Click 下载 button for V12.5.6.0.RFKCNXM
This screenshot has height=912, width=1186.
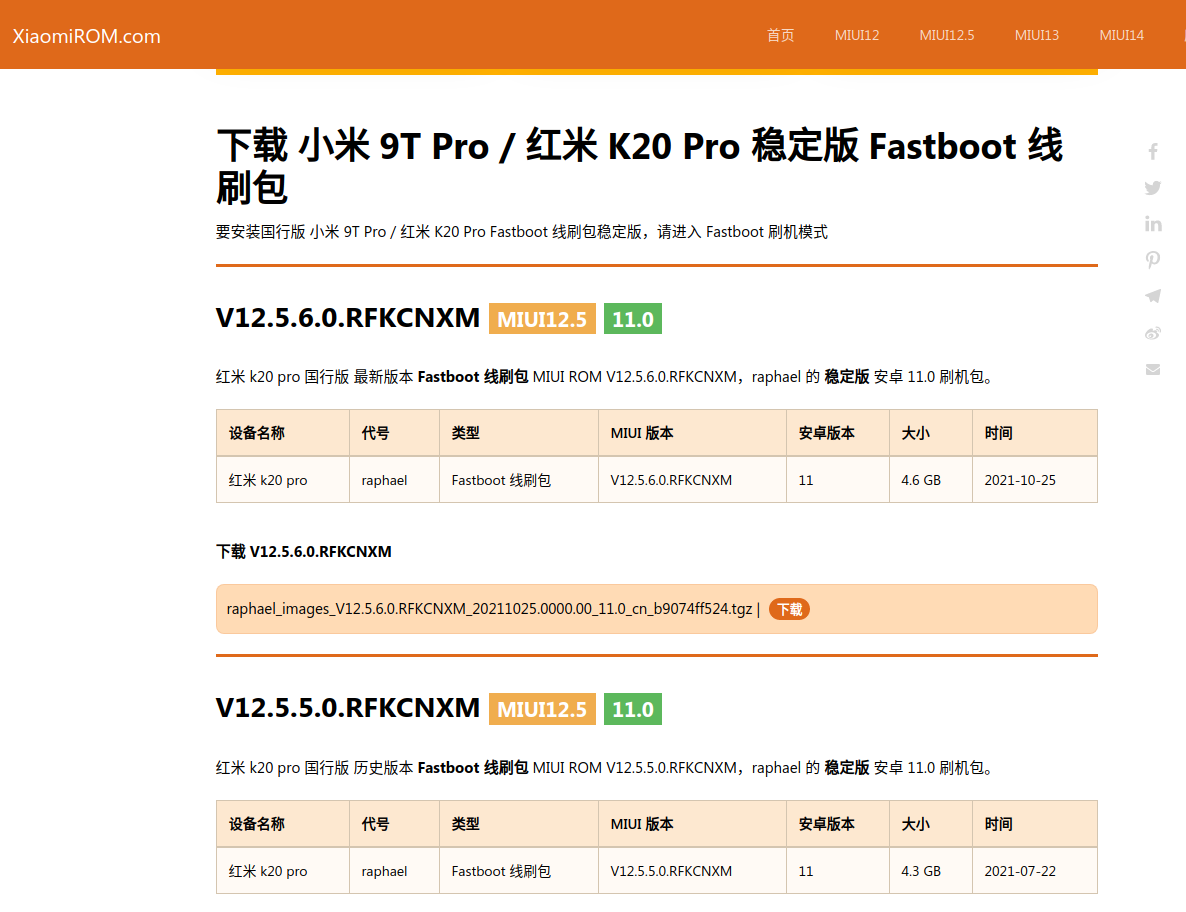point(789,609)
